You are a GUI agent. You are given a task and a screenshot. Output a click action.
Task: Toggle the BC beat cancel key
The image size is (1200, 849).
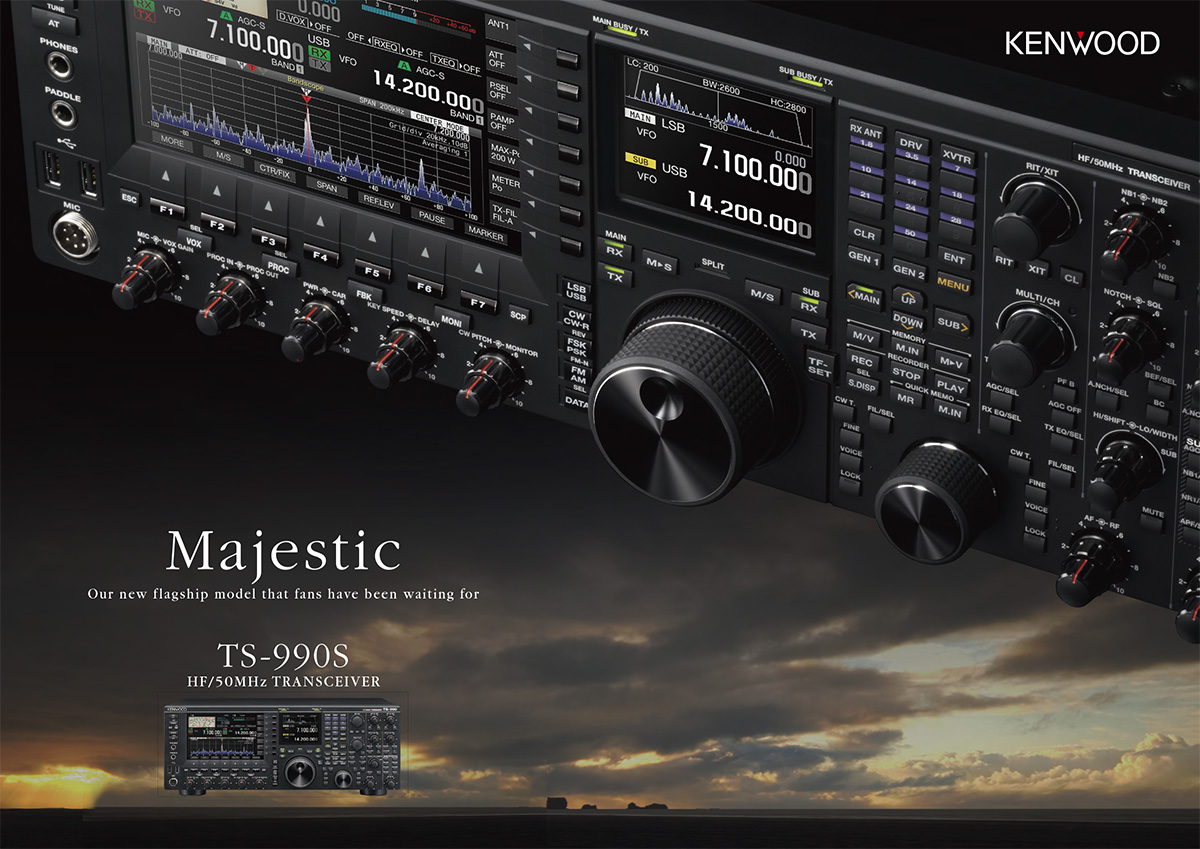point(1158,413)
